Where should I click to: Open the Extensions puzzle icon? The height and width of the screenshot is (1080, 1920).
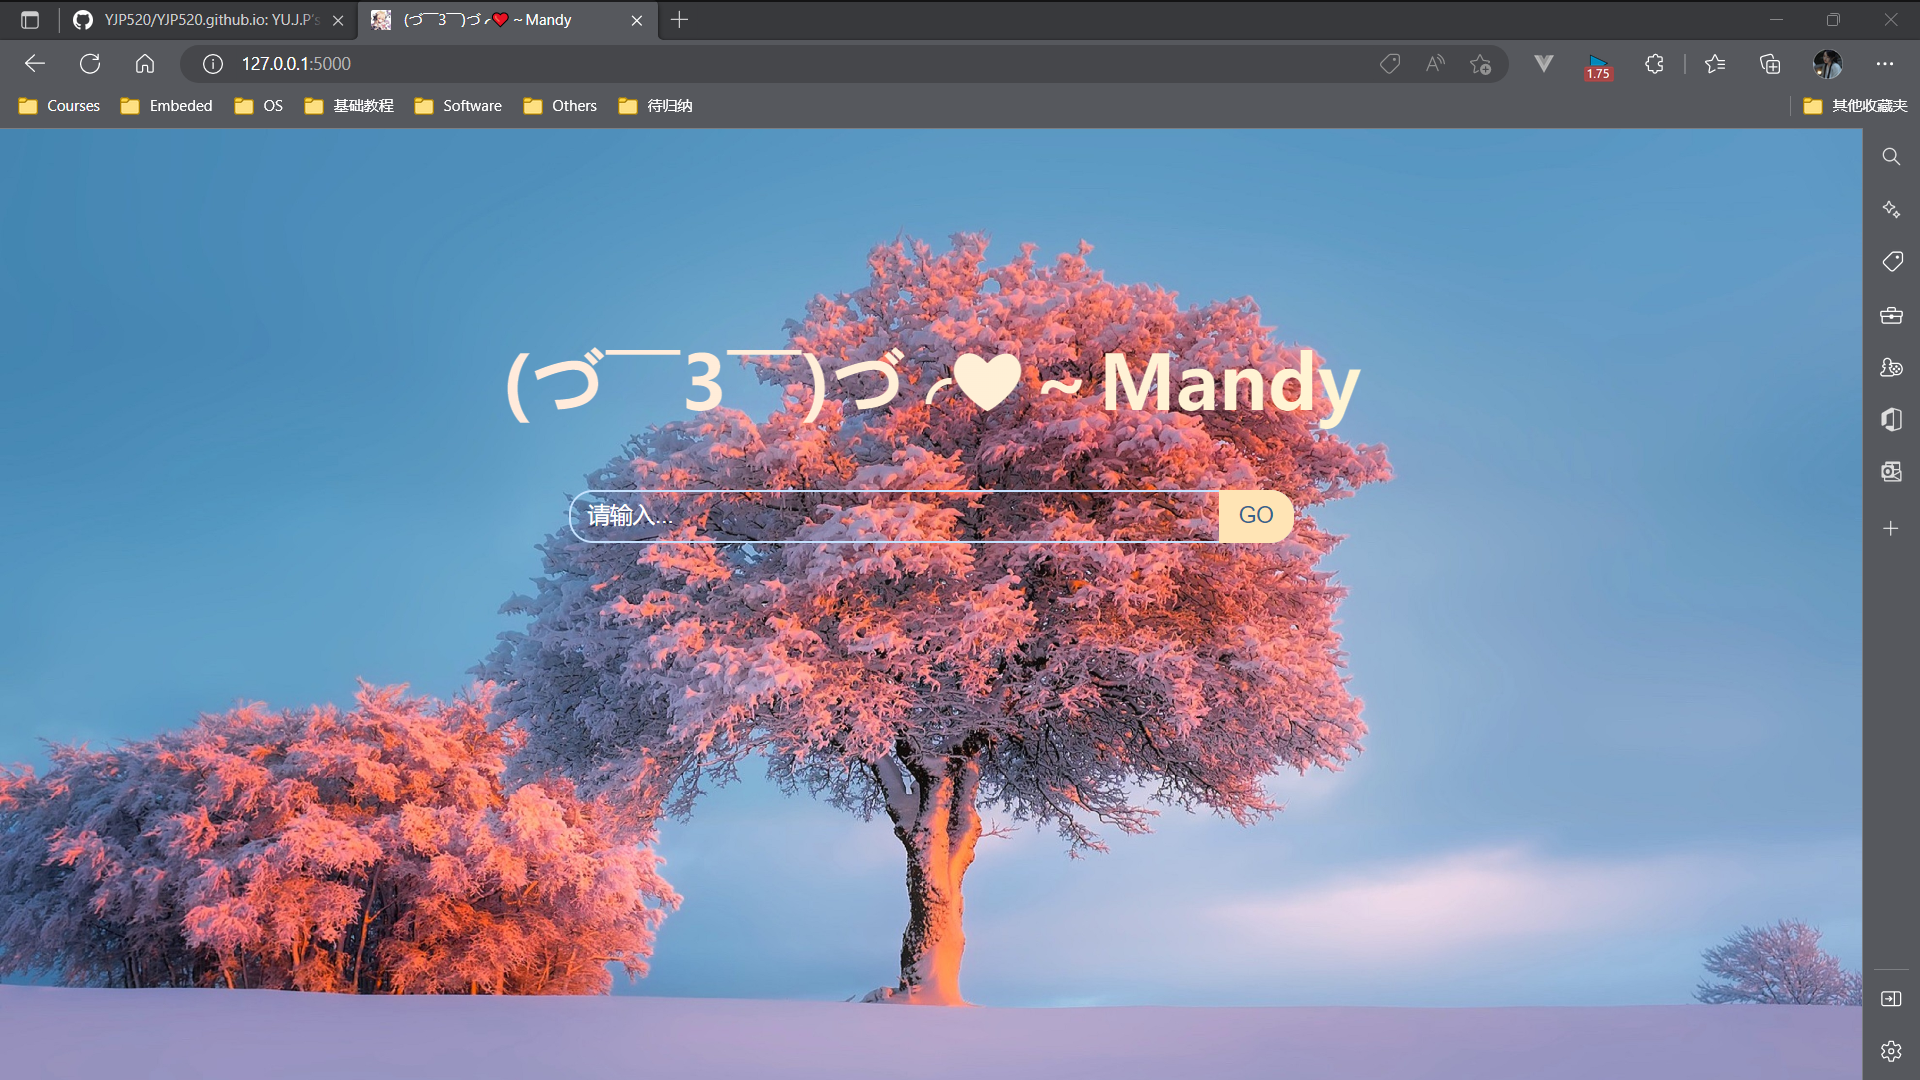click(x=1654, y=64)
